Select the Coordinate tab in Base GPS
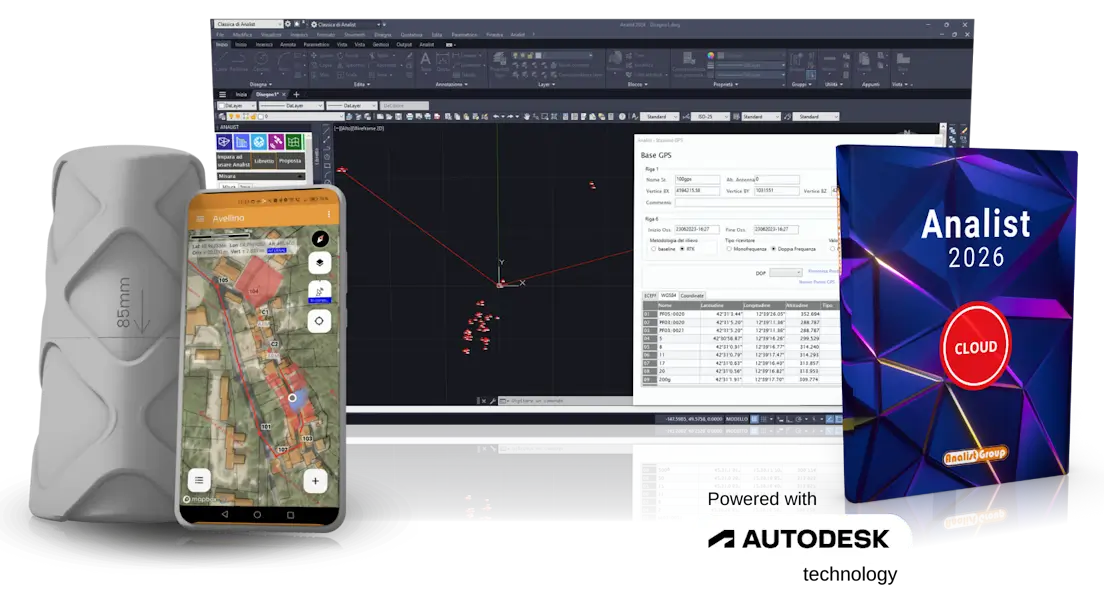Screen dimensions: 1104x600 (x=691, y=296)
